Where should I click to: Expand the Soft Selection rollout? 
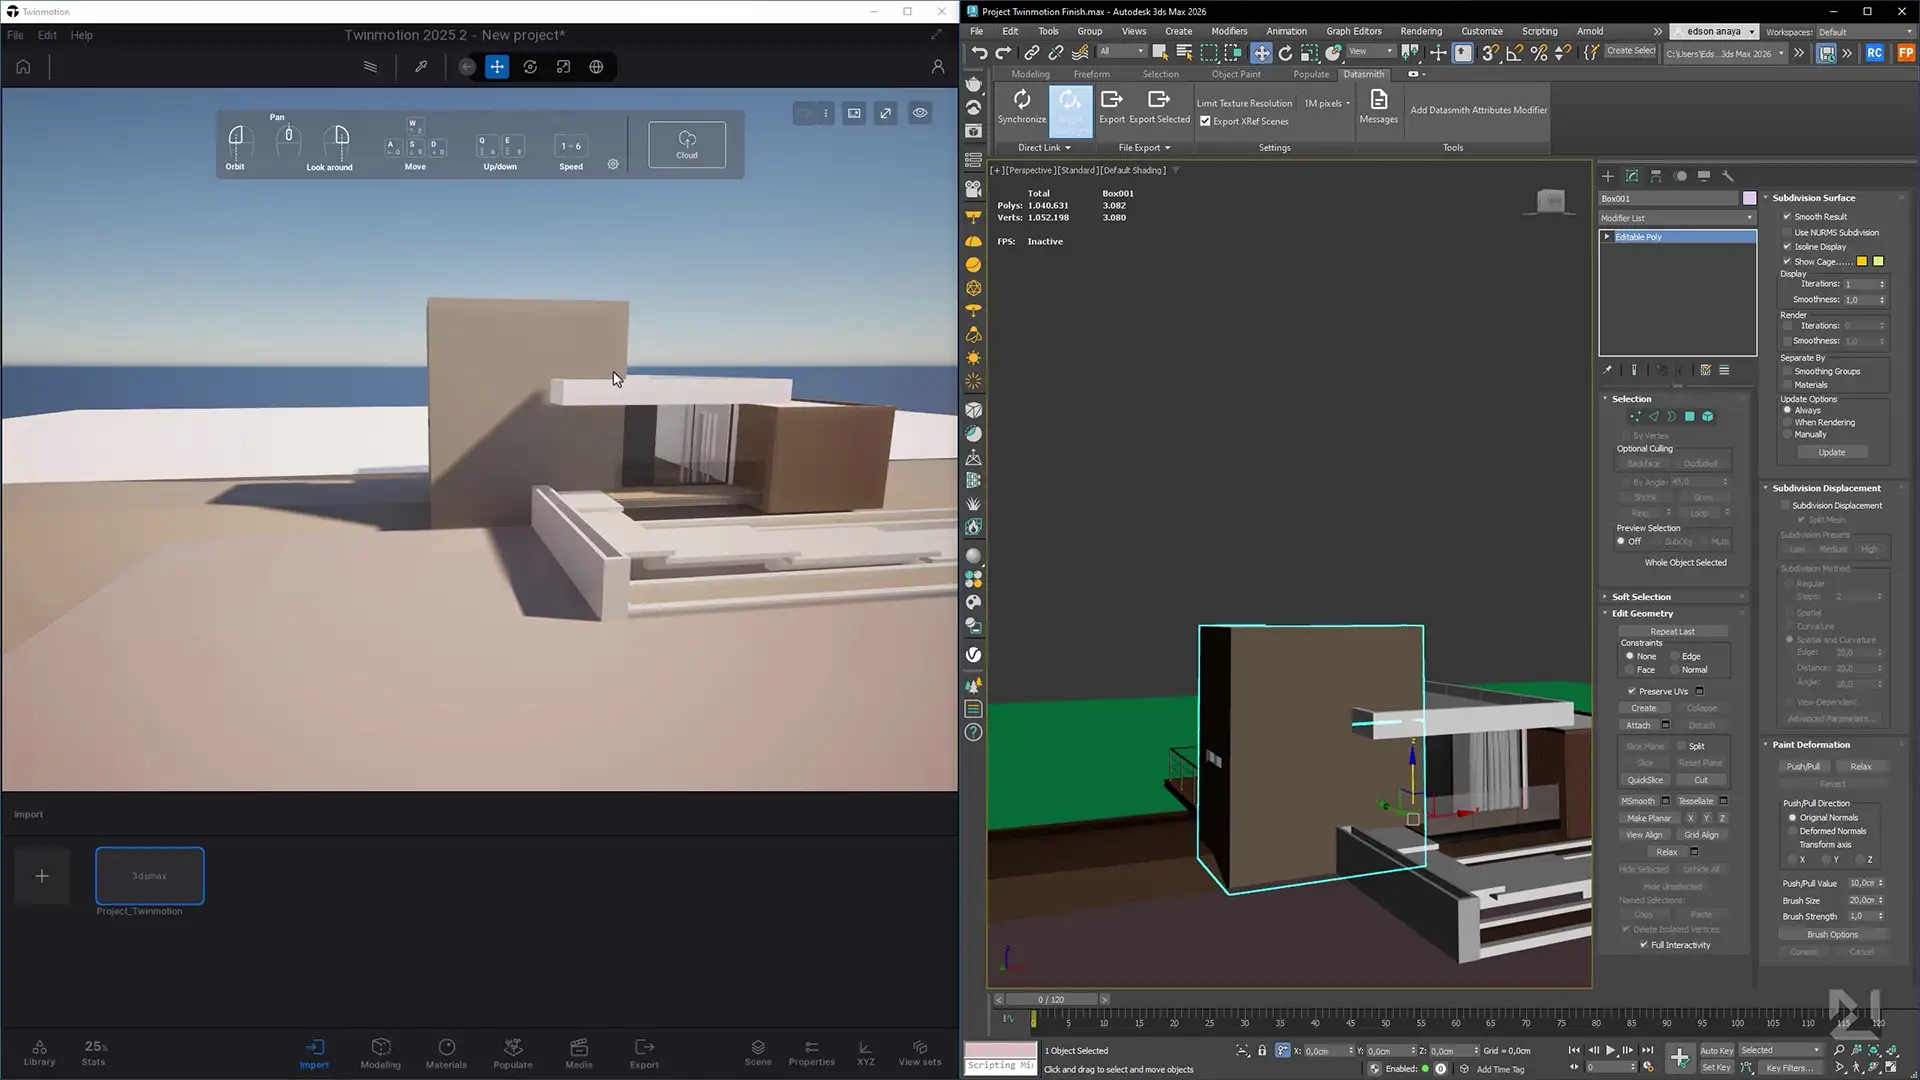click(x=1641, y=597)
